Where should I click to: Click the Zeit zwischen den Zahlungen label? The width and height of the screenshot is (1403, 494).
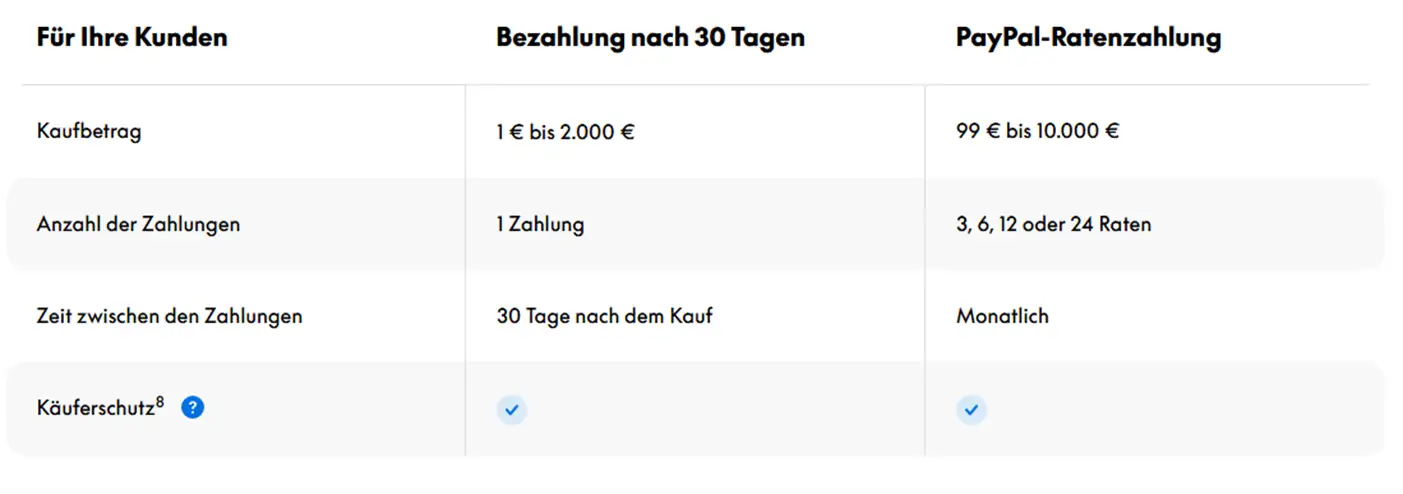(x=170, y=316)
